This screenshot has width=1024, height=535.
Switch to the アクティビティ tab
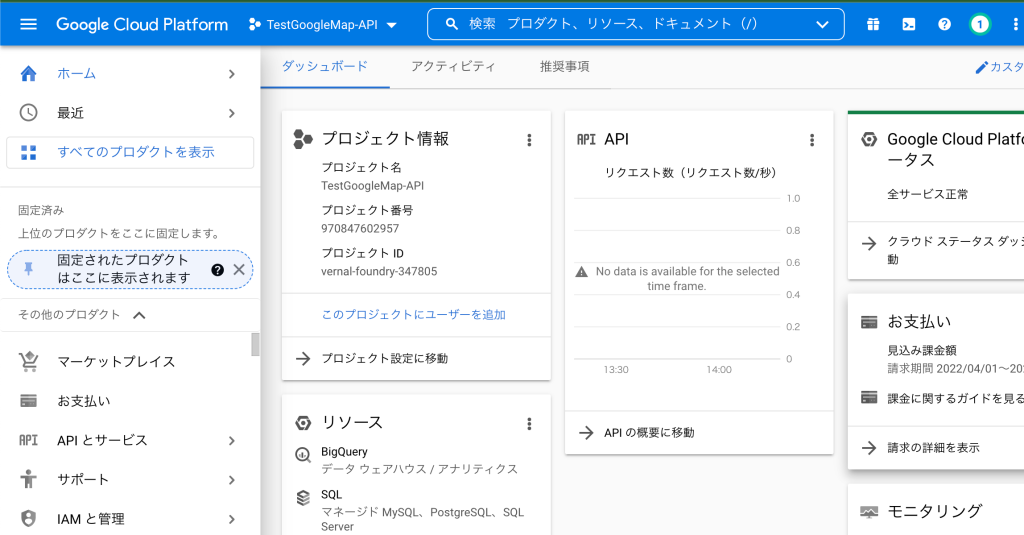coord(453,67)
